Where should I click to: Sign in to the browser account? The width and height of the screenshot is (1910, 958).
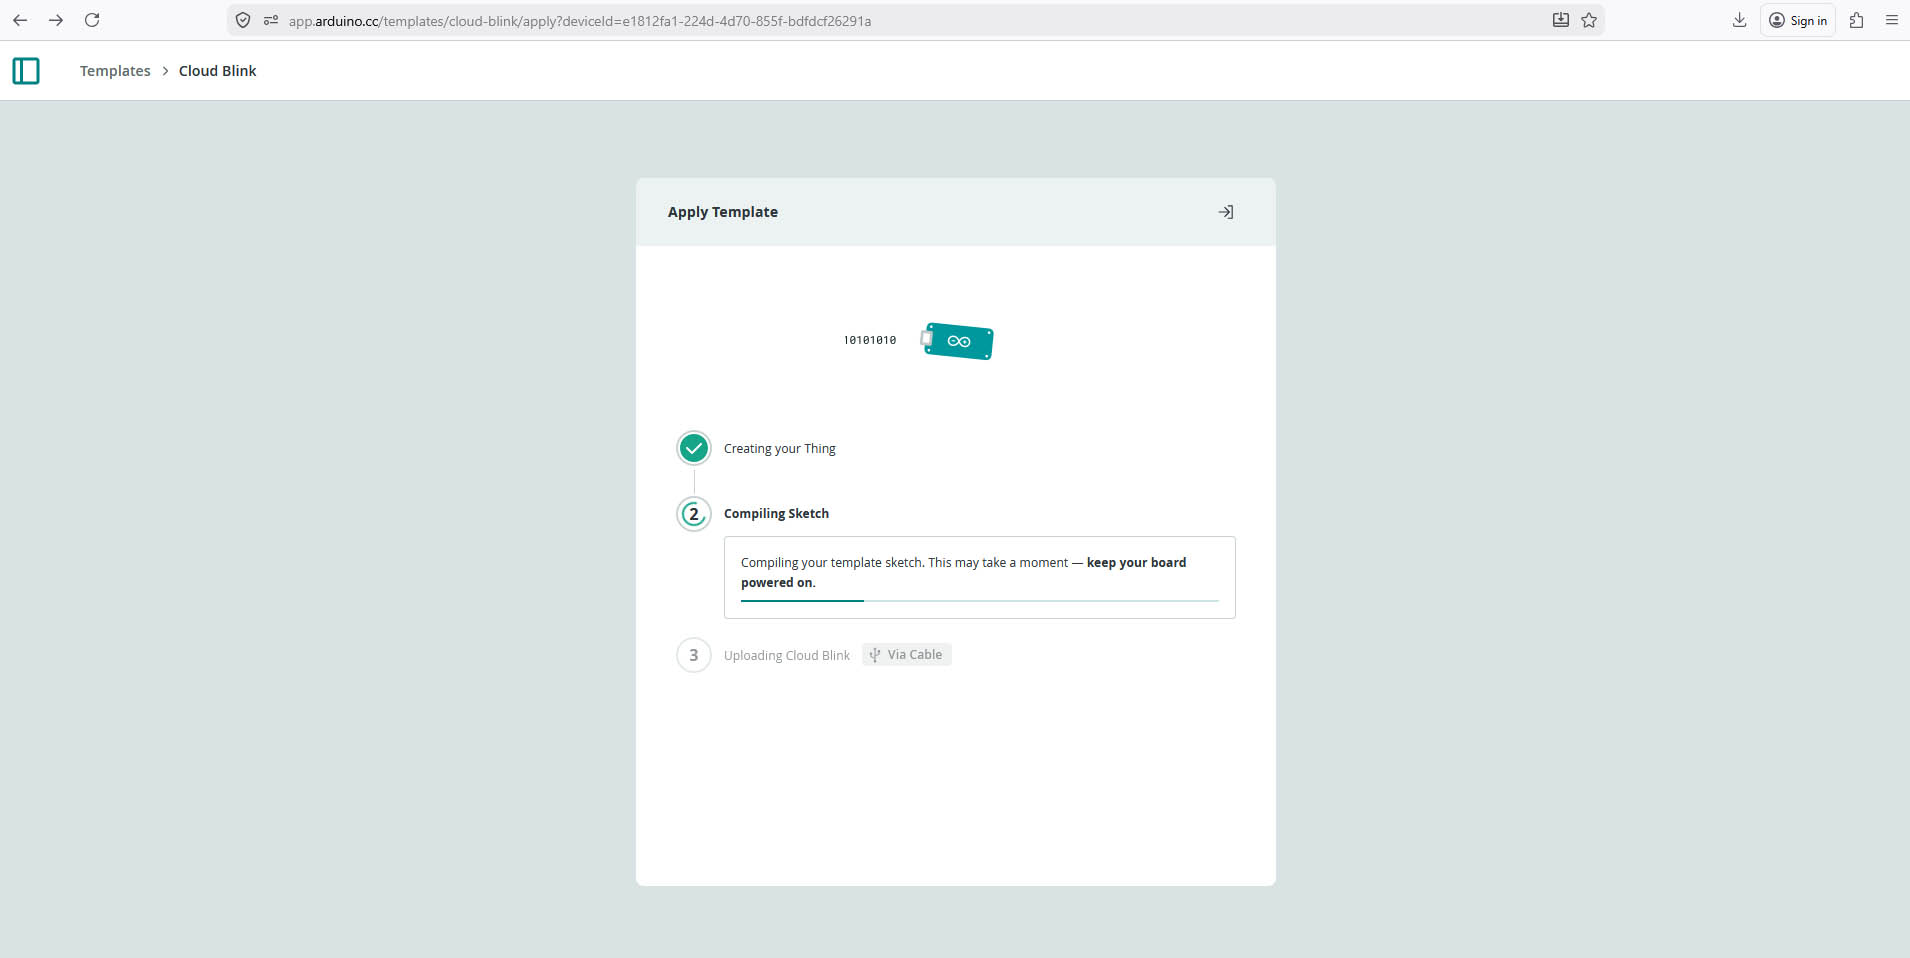(x=1798, y=20)
